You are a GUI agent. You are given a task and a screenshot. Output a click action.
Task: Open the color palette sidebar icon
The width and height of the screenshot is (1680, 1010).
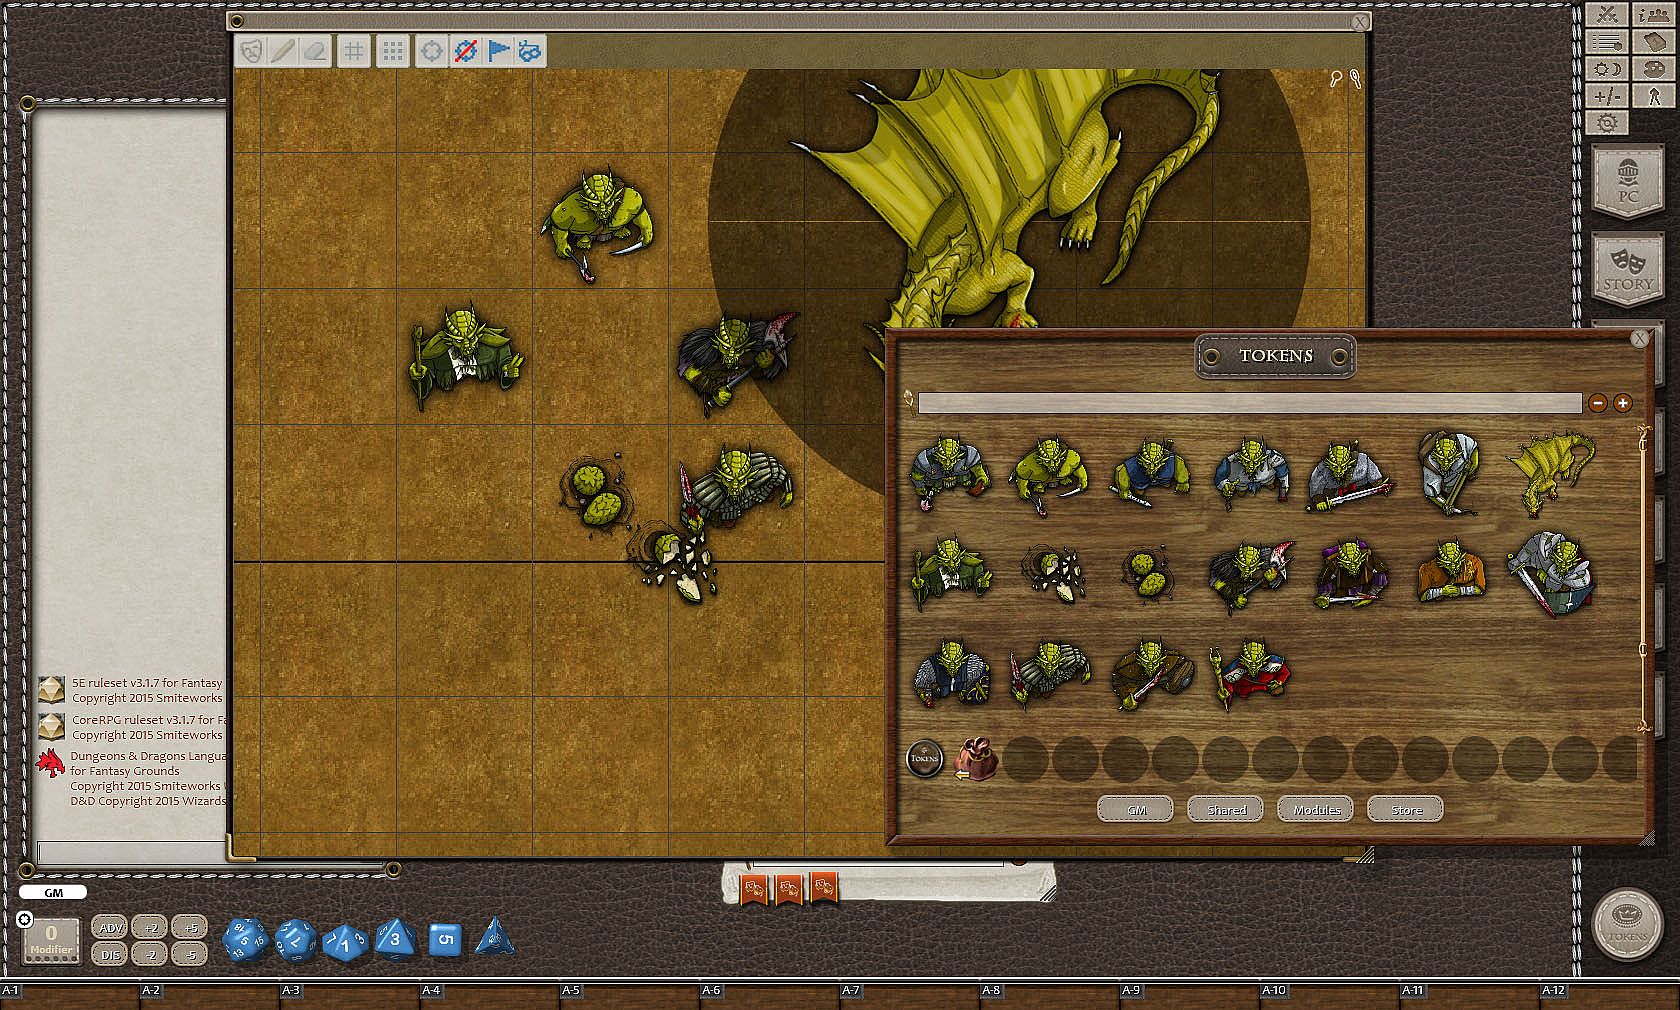click(x=1654, y=69)
